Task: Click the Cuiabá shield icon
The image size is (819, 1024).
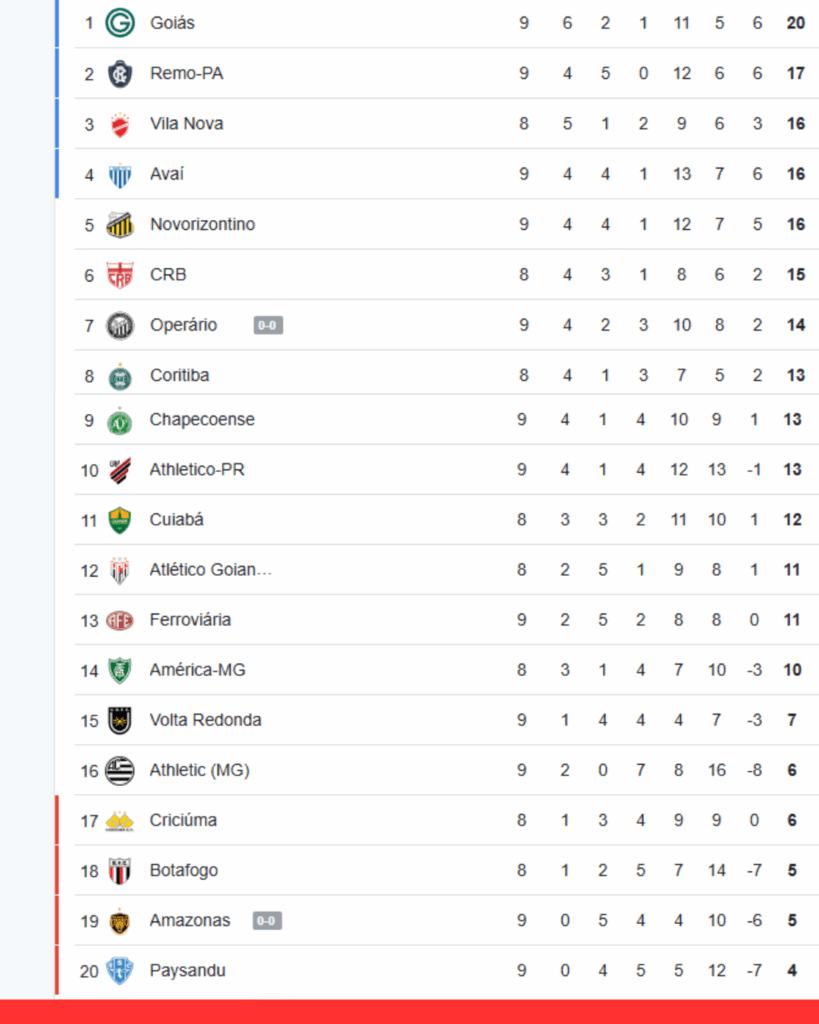Action: (120, 520)
